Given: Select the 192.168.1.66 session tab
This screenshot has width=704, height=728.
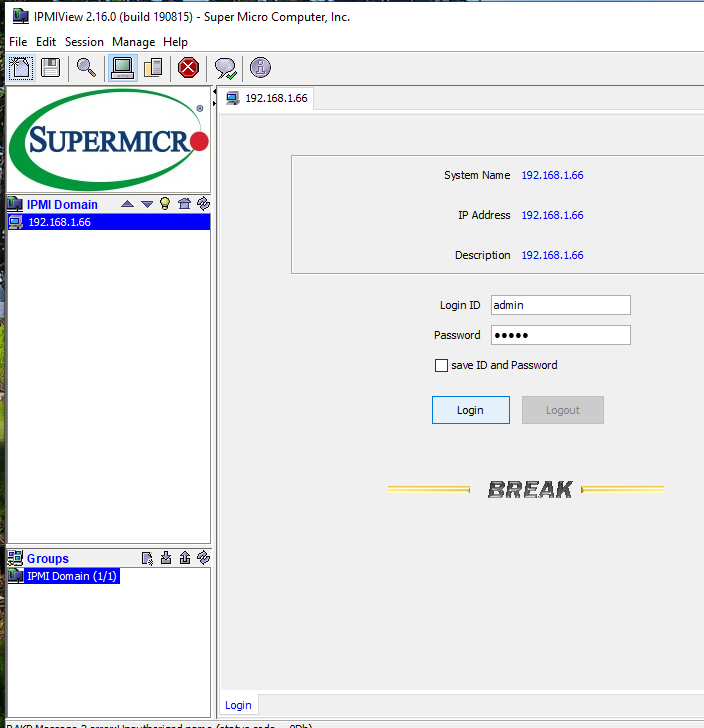Looking at the screenshot, I should tap(267, 98).
